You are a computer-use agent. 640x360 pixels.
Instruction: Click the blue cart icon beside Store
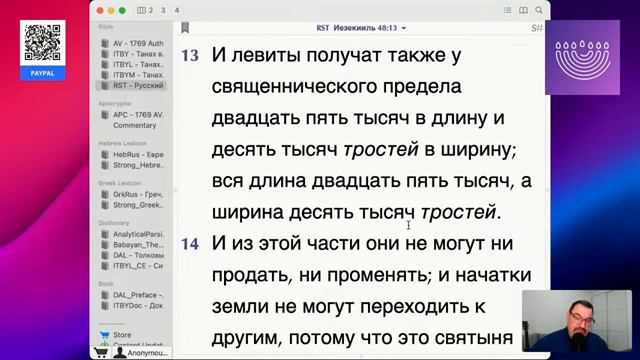[104, 335]
